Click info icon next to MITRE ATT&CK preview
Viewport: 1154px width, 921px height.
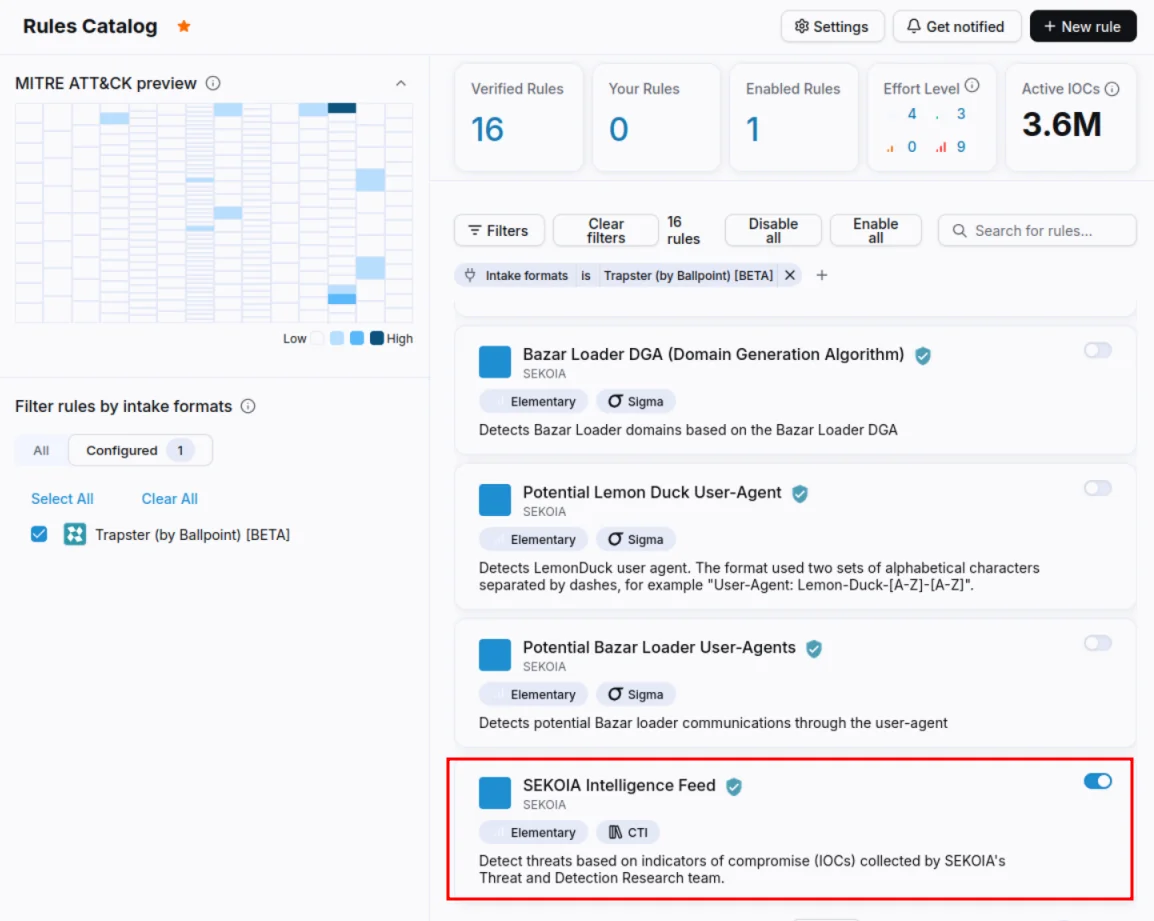(x=213, y=83)
